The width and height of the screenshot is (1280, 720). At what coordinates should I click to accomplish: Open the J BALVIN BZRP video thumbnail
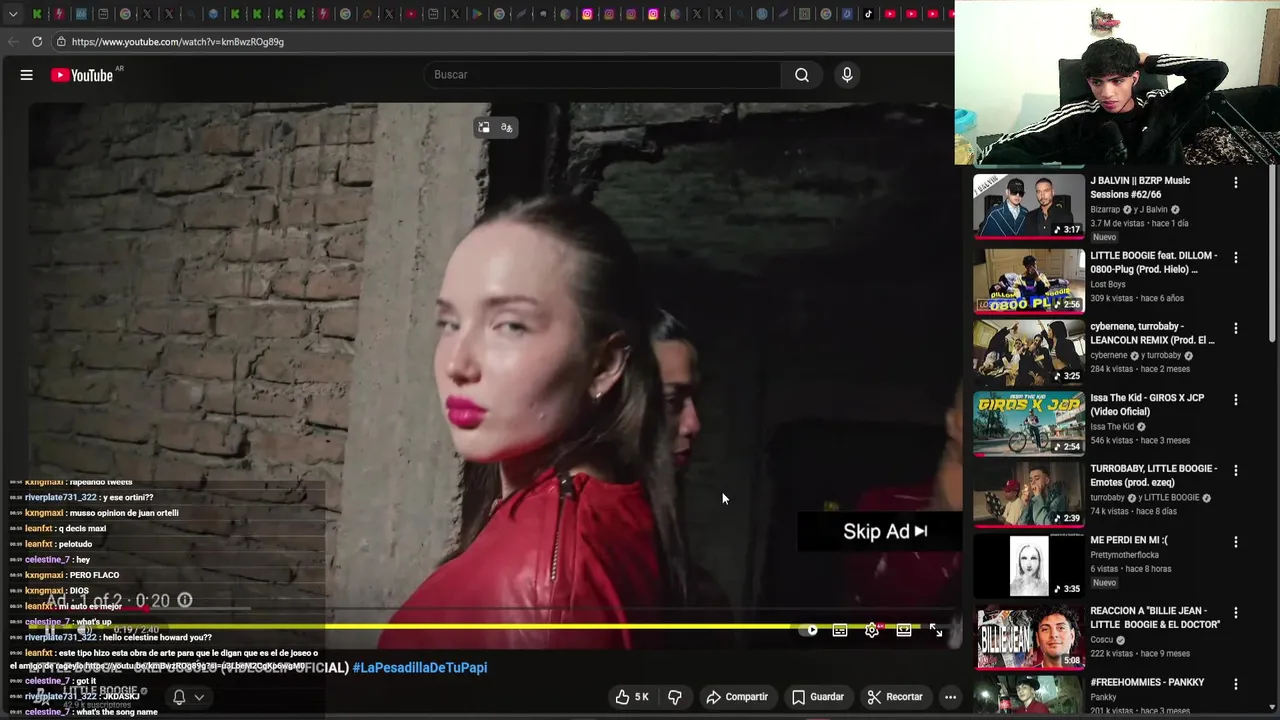click(1029, 206)
